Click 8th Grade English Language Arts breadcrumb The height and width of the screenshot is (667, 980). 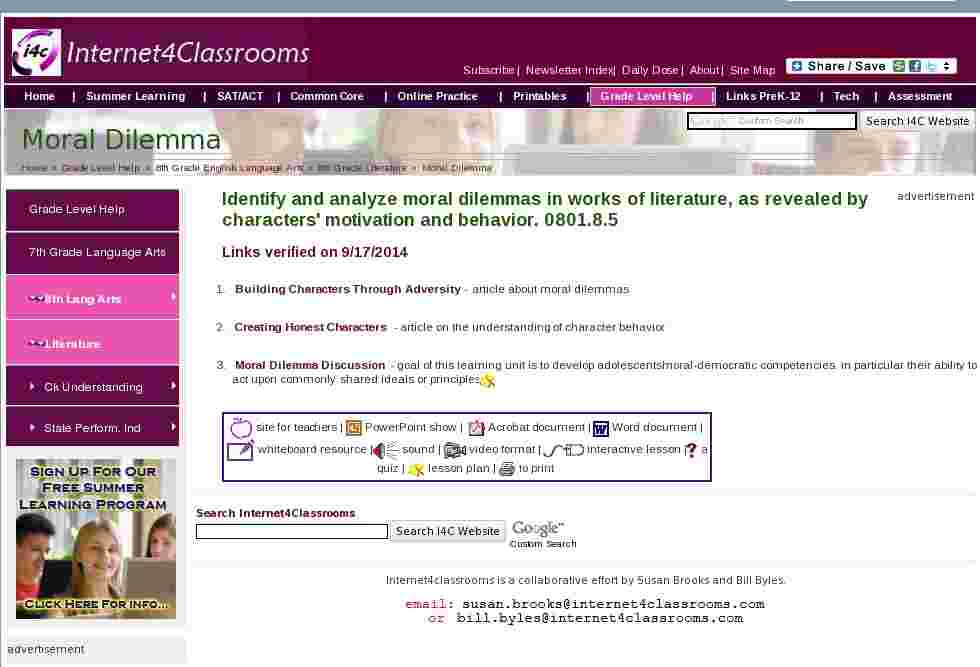[229, 168]
